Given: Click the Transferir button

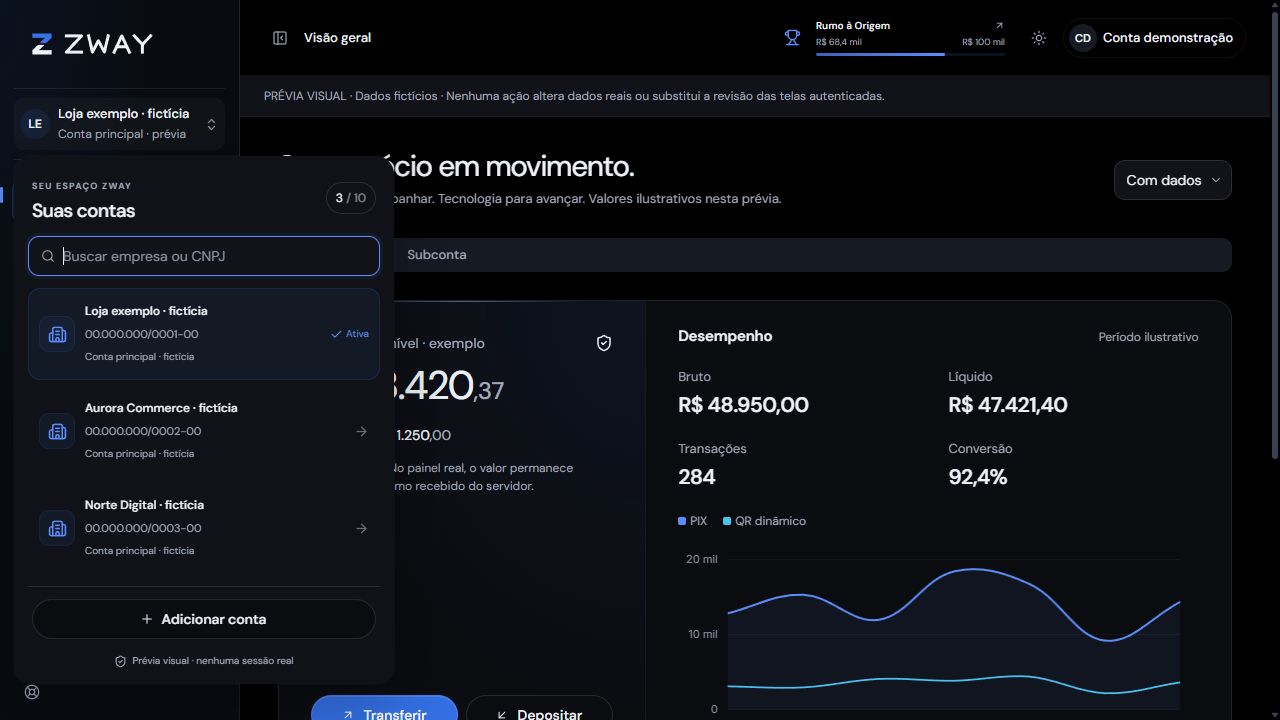Looking at the screenshot, I should [x=384, y=709].
